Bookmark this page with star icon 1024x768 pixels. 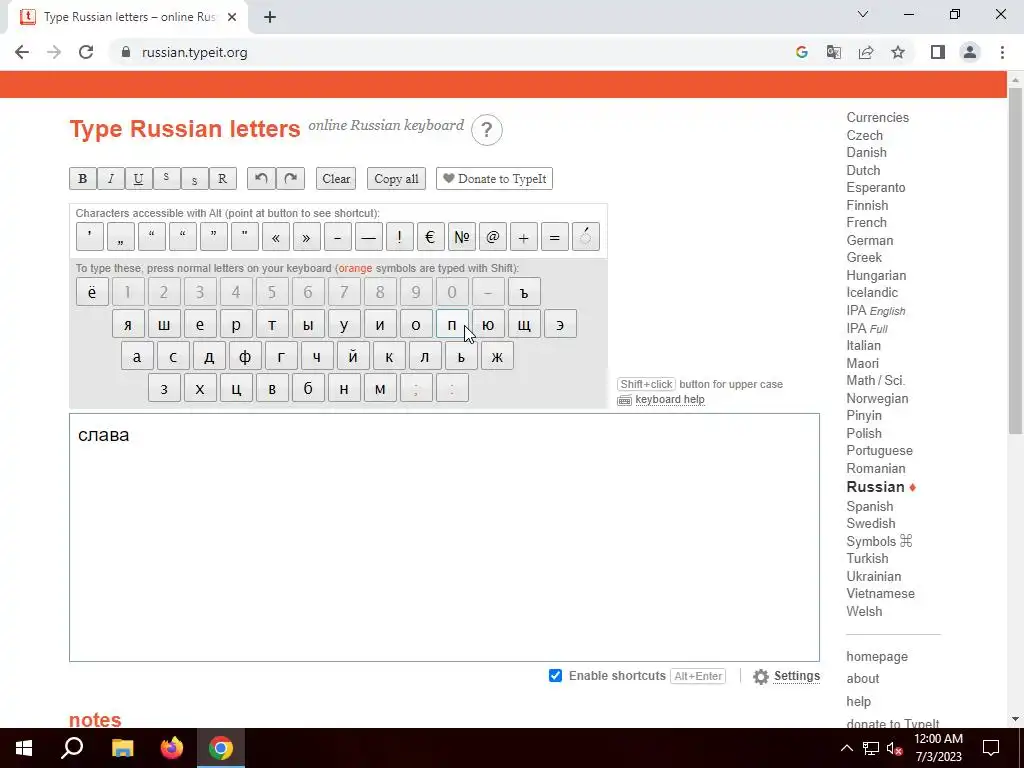(898, 52)
